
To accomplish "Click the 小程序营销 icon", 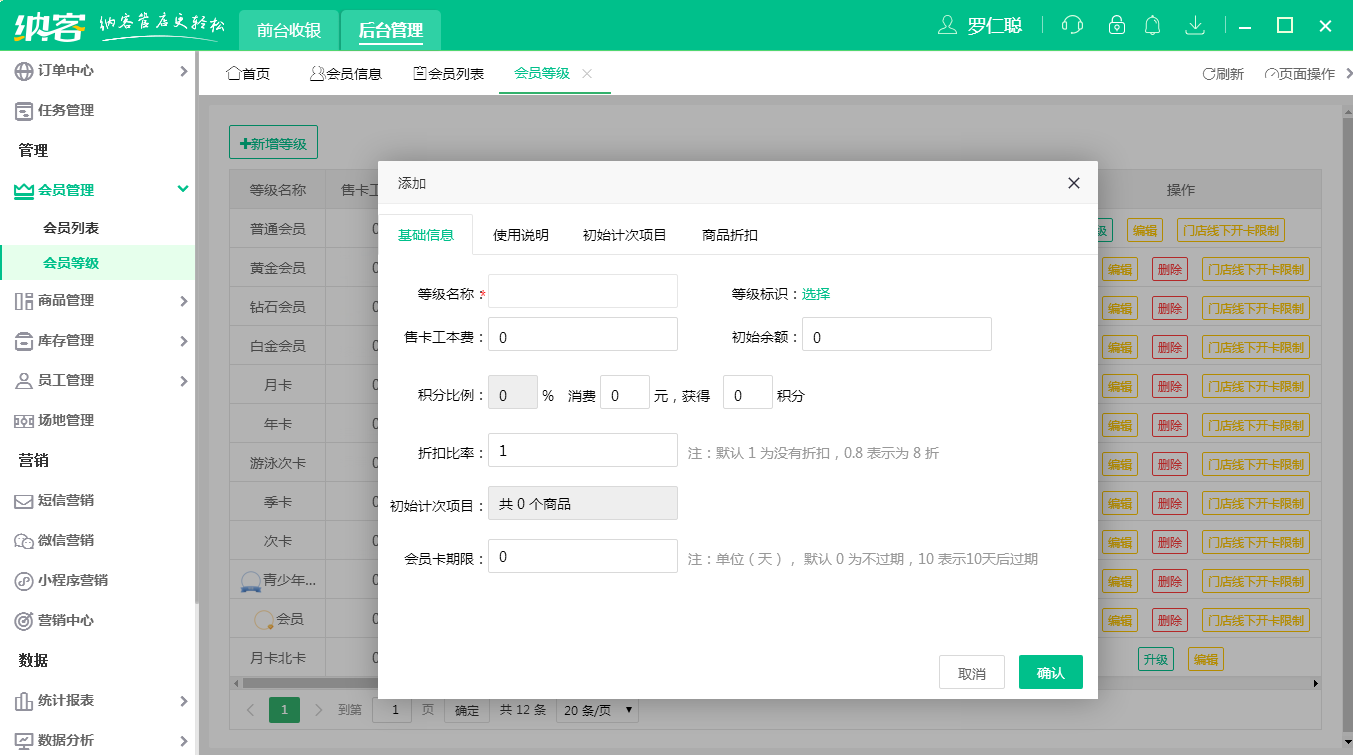I will [24, 581].
